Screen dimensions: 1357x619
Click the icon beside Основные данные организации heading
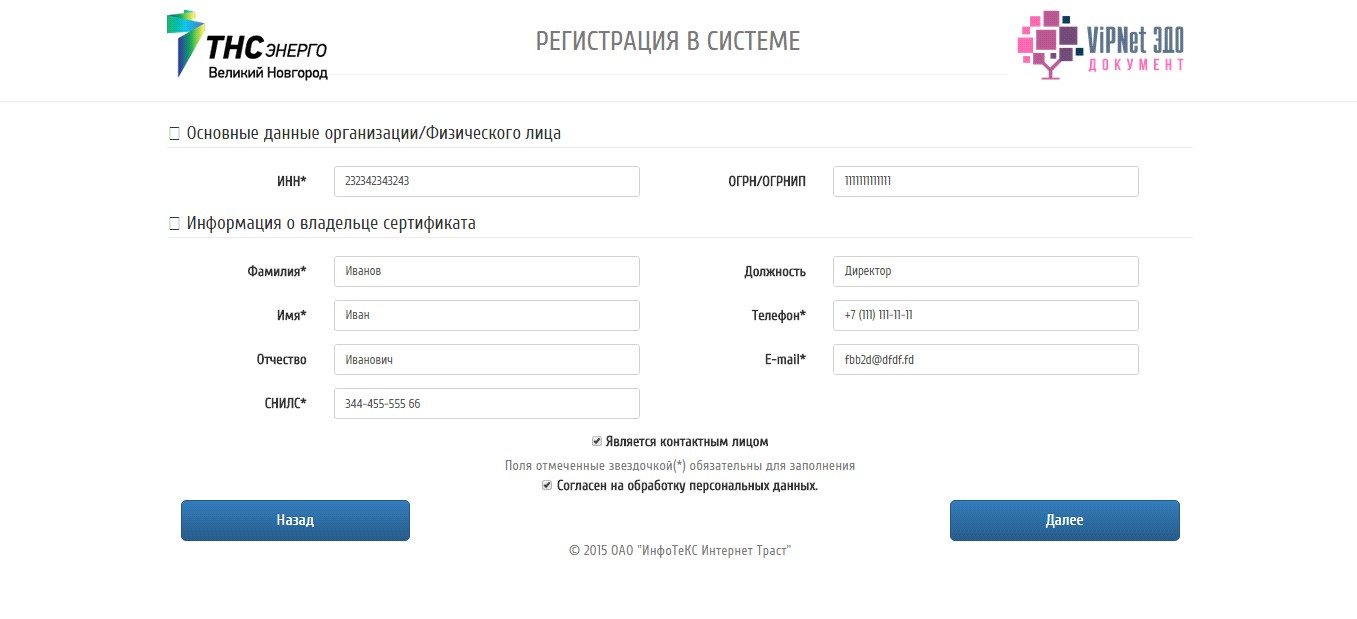tap(174, 133)
